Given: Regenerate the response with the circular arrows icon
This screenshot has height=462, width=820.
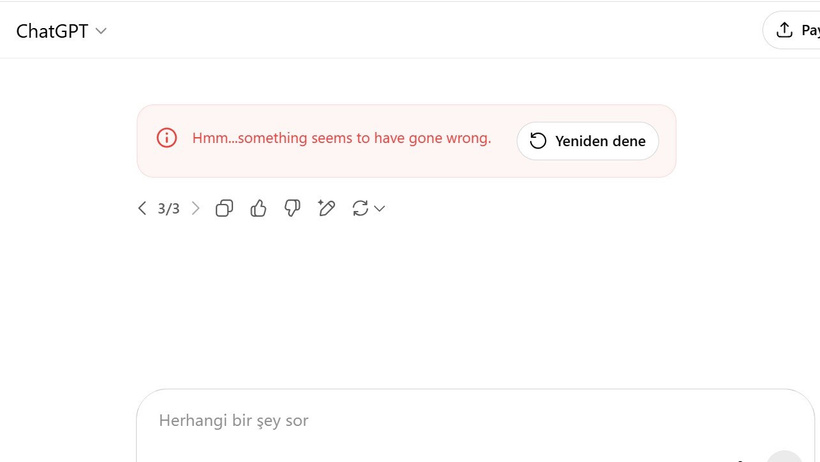Looking at the screenshot, I should coord(360,208).
